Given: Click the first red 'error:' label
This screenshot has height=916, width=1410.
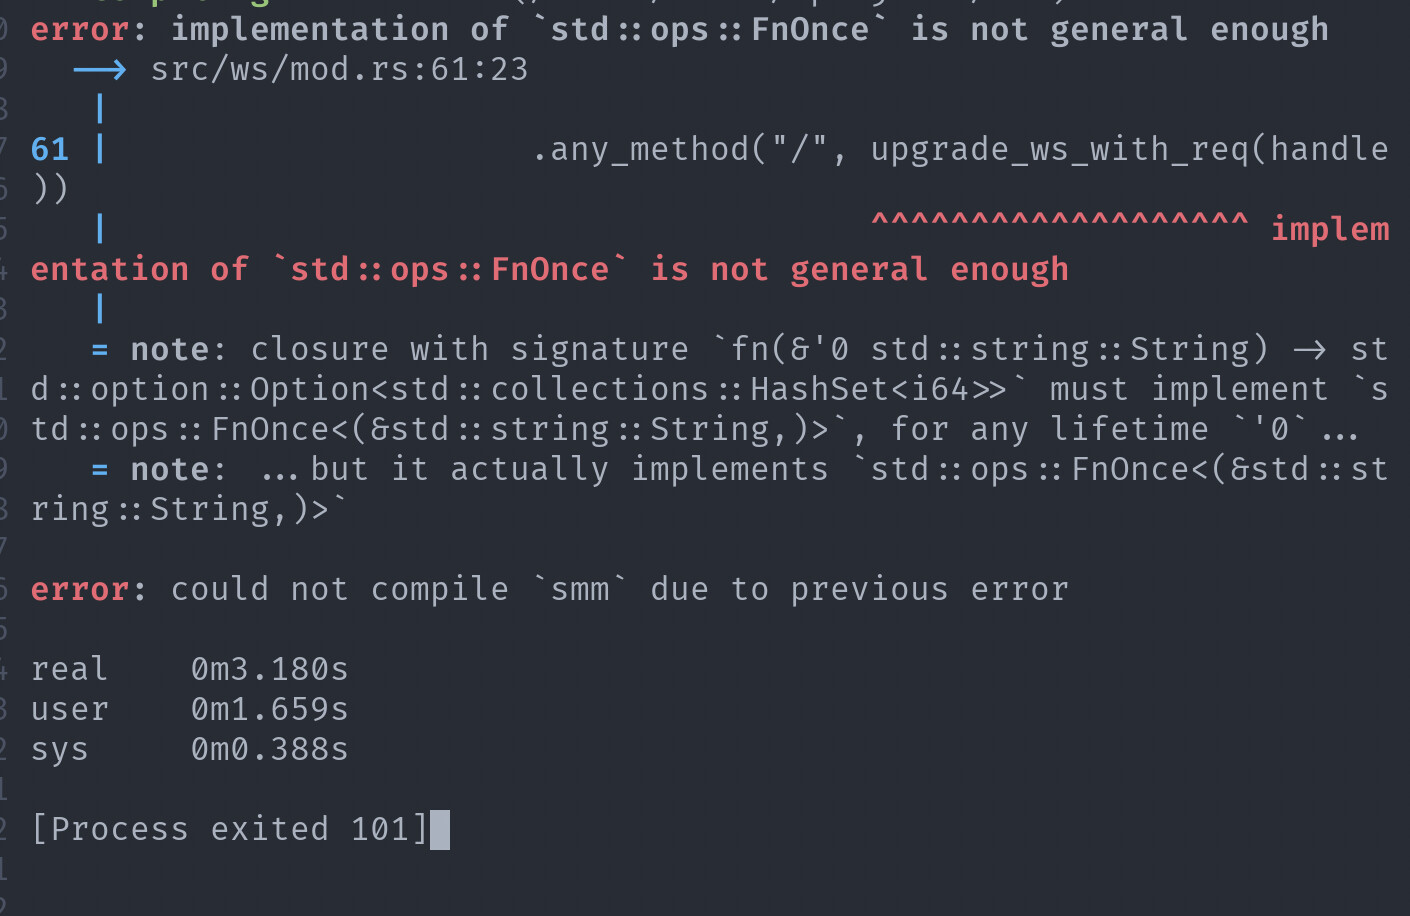Looking at the screenshot, I should coord(89,29).
